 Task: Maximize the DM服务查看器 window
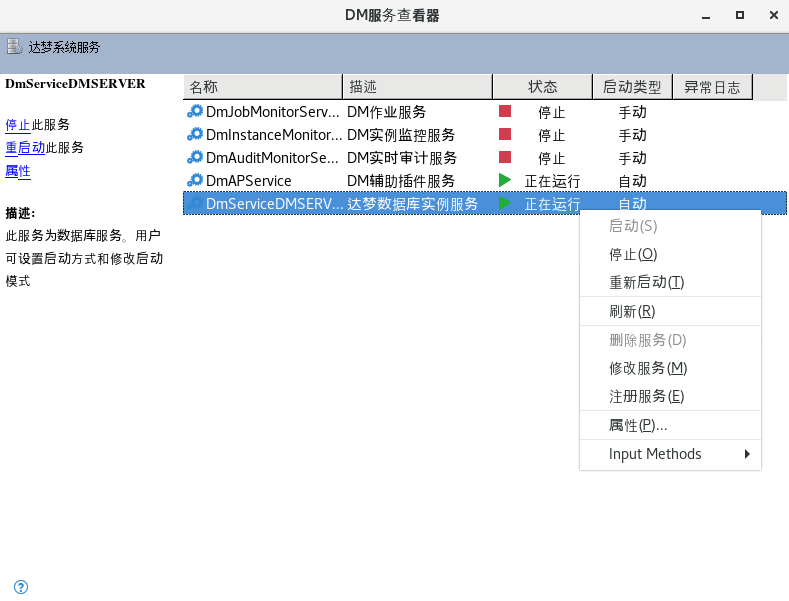pyautogui.click(x=740, y=15)
